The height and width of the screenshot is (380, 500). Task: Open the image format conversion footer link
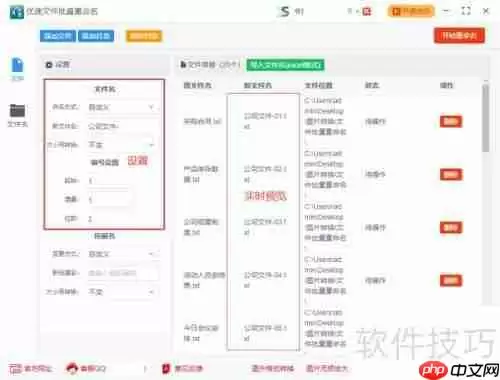click(x=272, y=368)
